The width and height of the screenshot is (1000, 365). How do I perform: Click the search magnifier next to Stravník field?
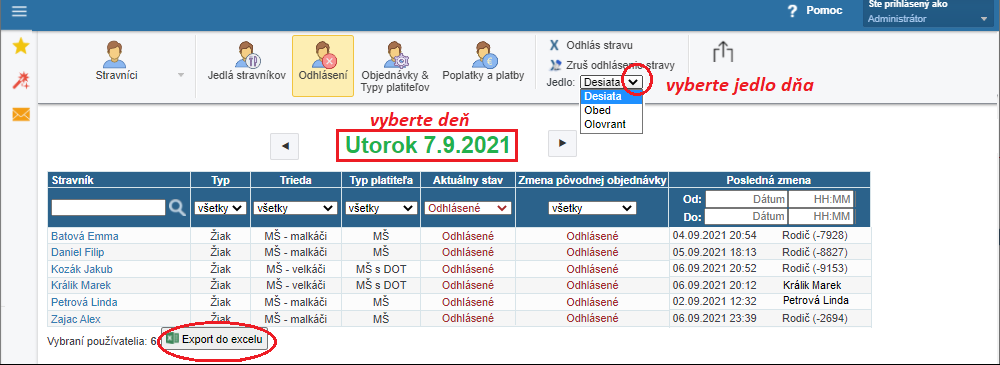[x=177, y=207]
